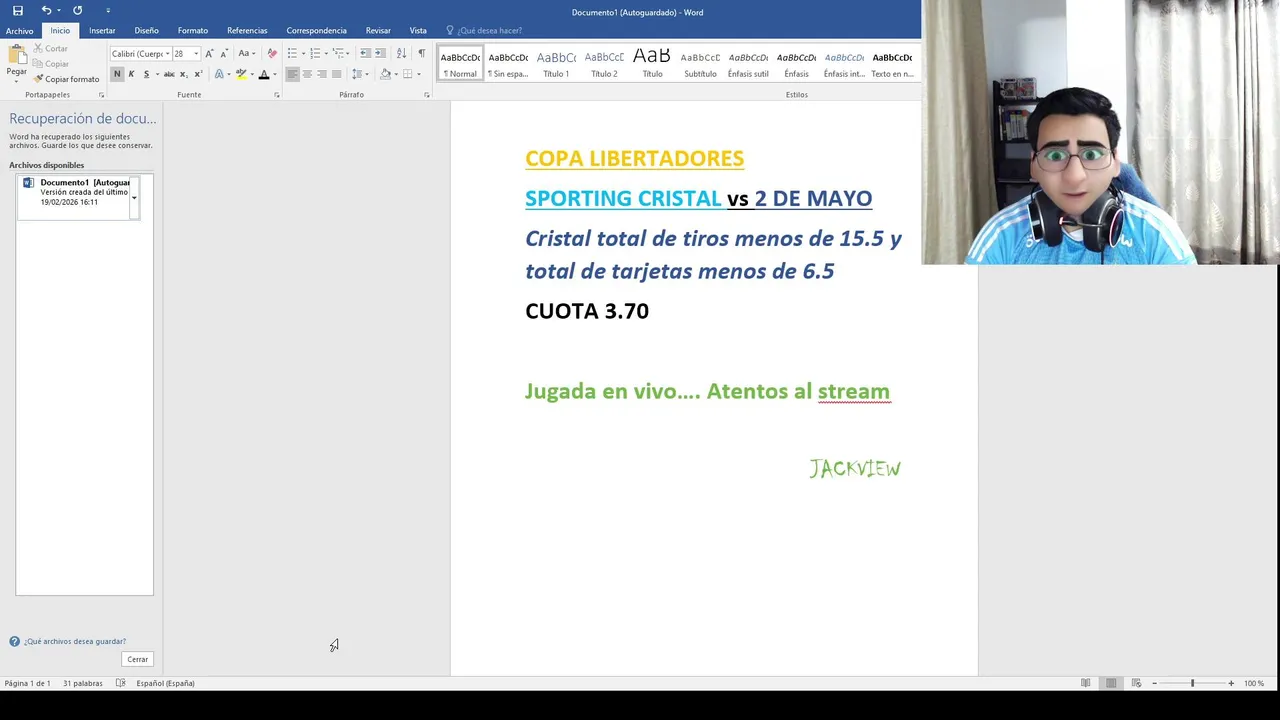Open text effects and typography icon
1280x720 pixels.
click(219, 74)
